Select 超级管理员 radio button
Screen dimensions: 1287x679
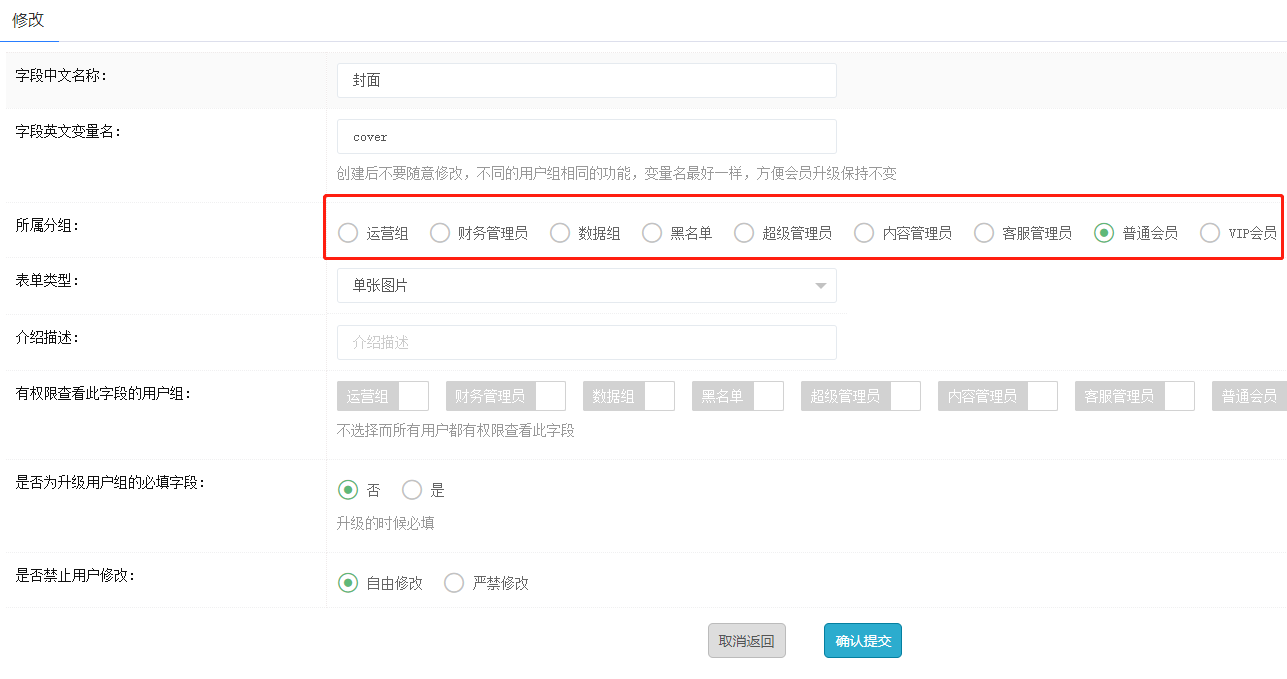click(x=744, y=233)
